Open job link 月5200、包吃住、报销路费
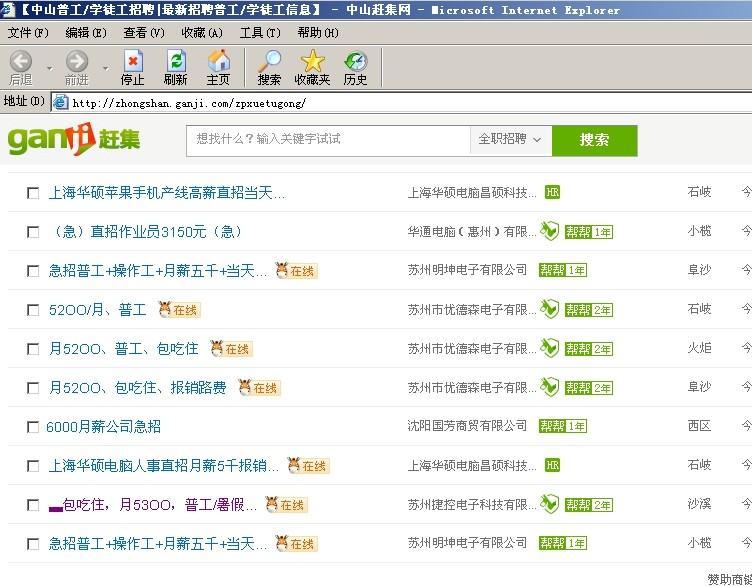This screenshot has height=586, width=752. coord(137,387)
